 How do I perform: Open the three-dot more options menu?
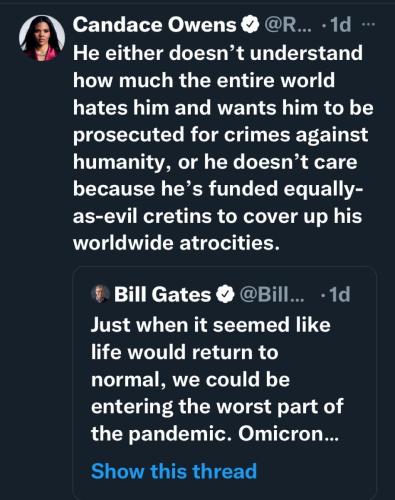pos(368,25)
